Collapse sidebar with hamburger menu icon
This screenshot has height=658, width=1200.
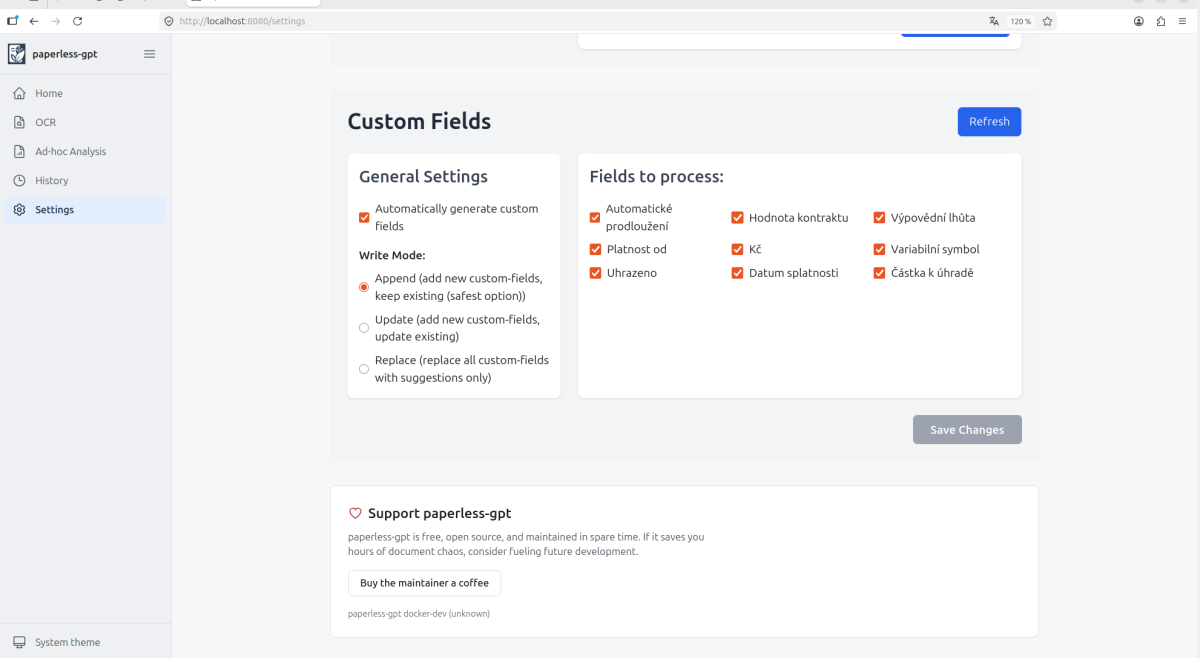[x=150, y=54]
